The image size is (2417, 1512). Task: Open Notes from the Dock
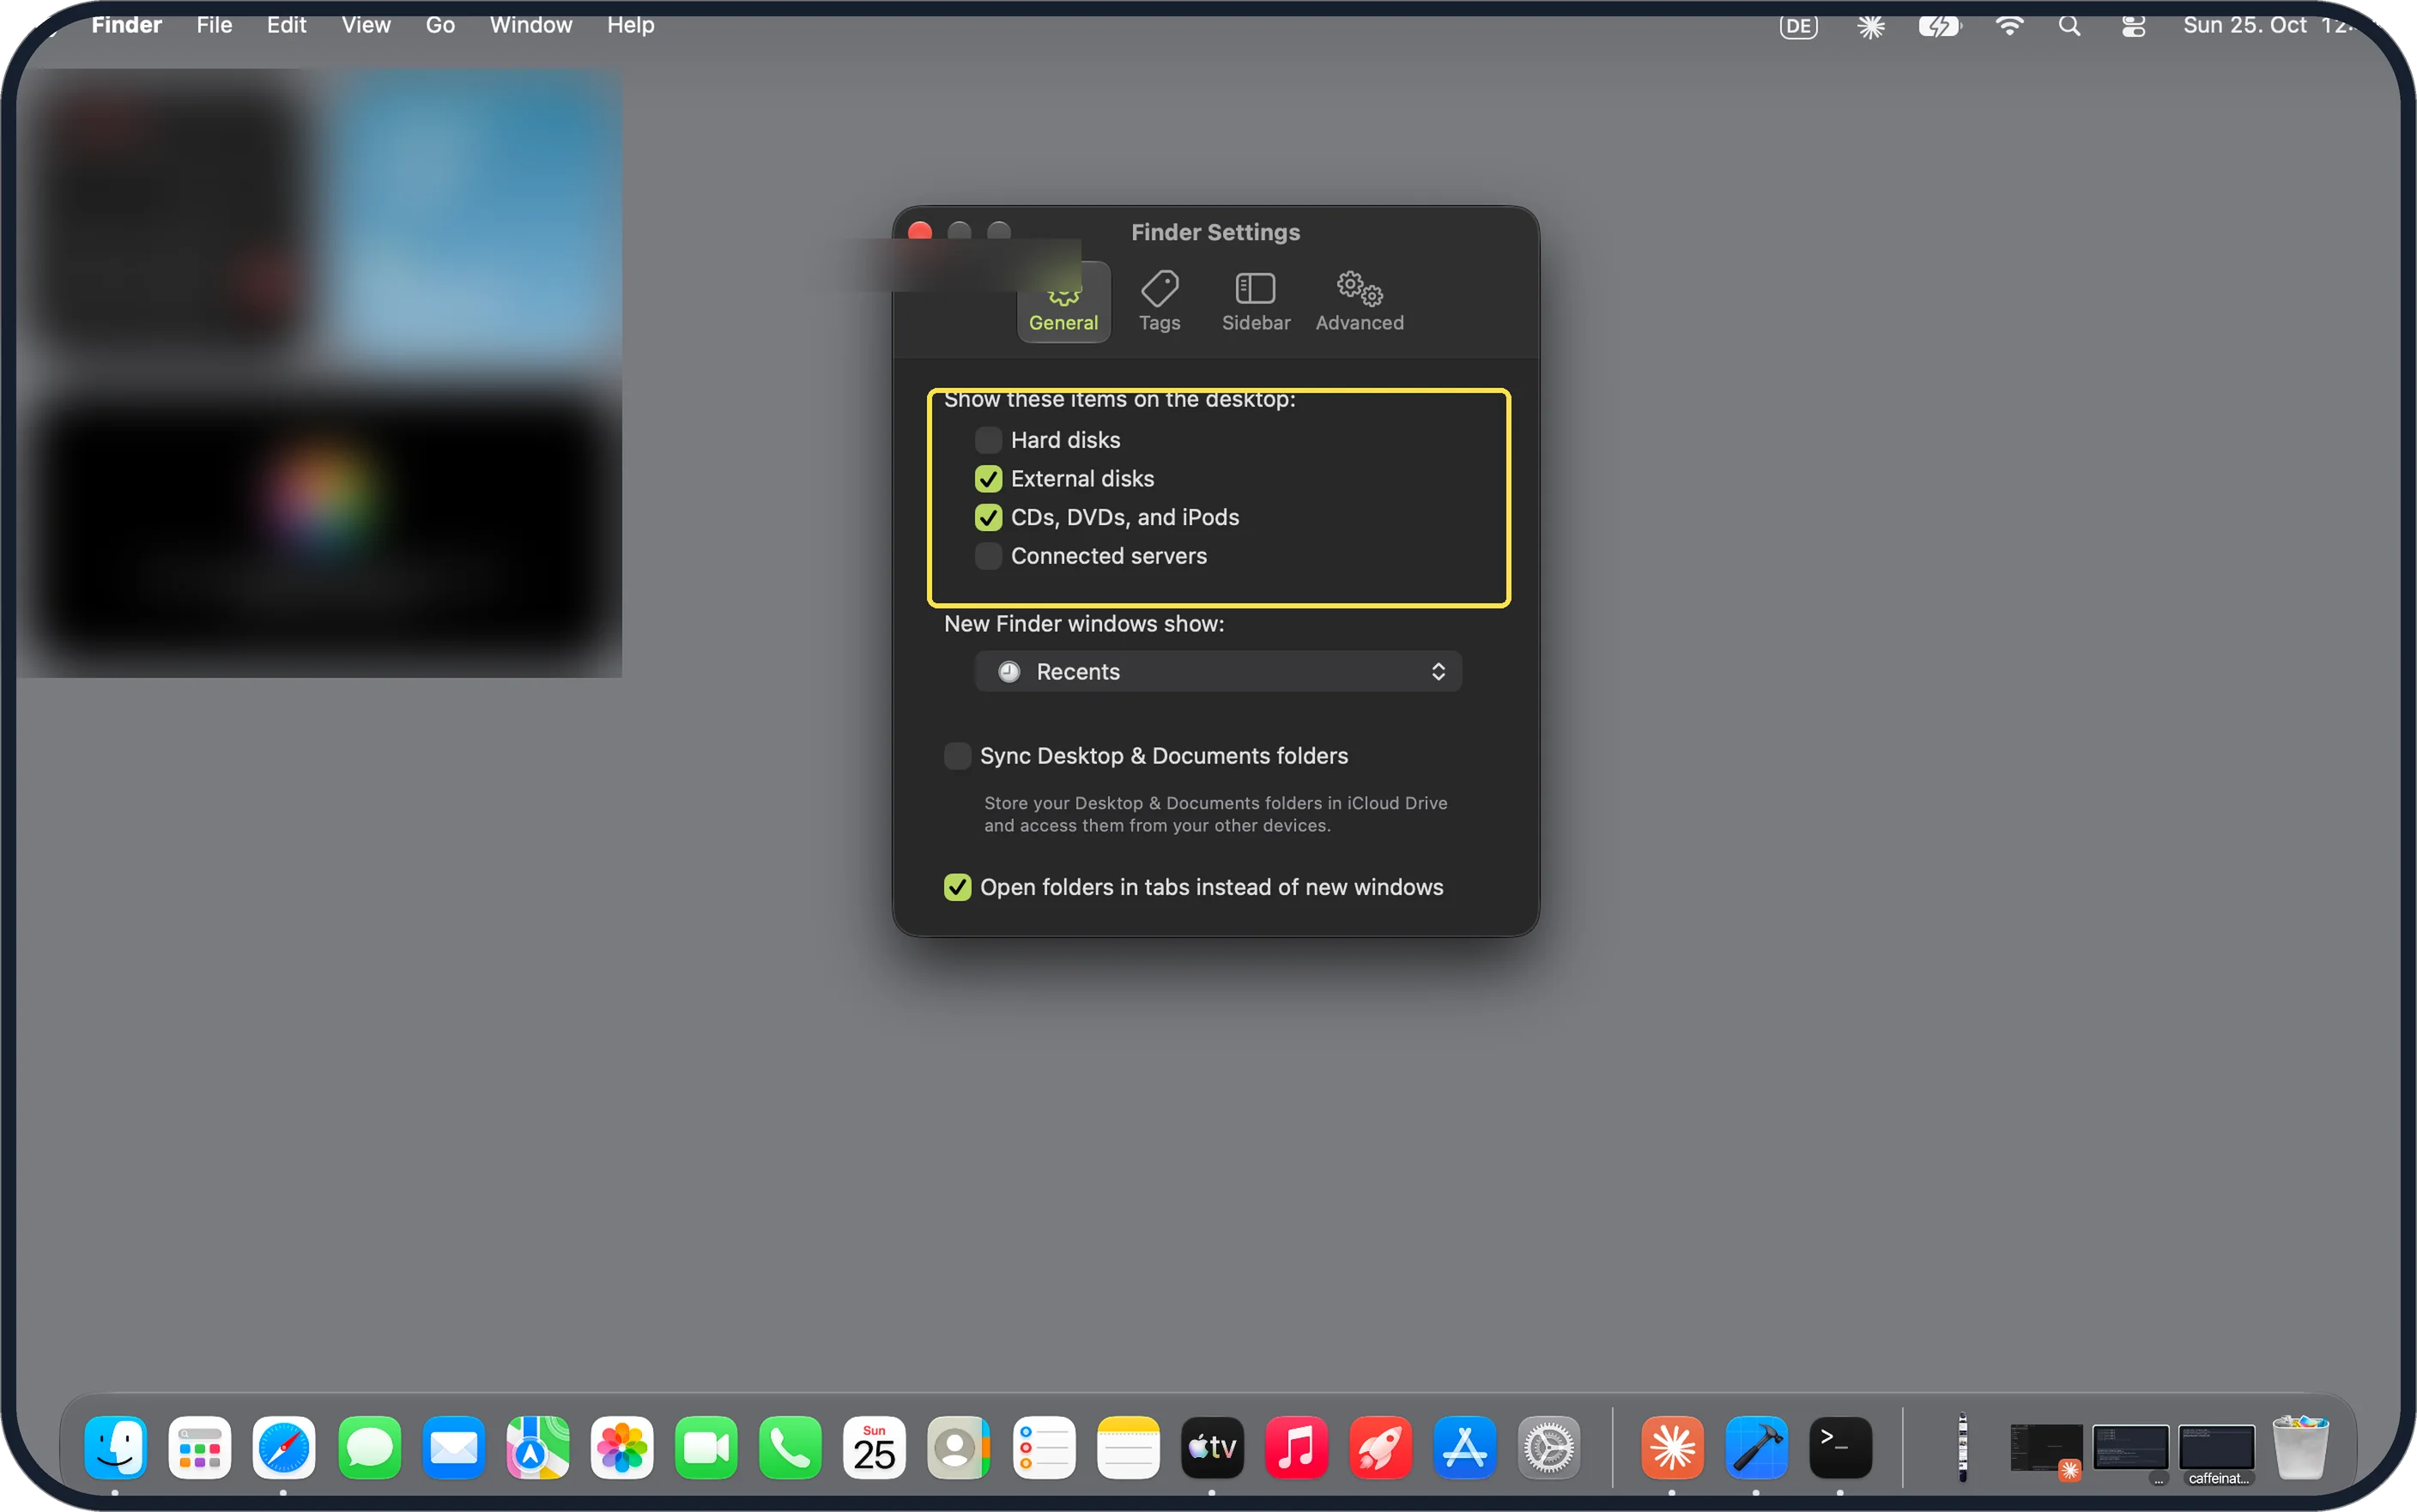coord(1127,1447)
